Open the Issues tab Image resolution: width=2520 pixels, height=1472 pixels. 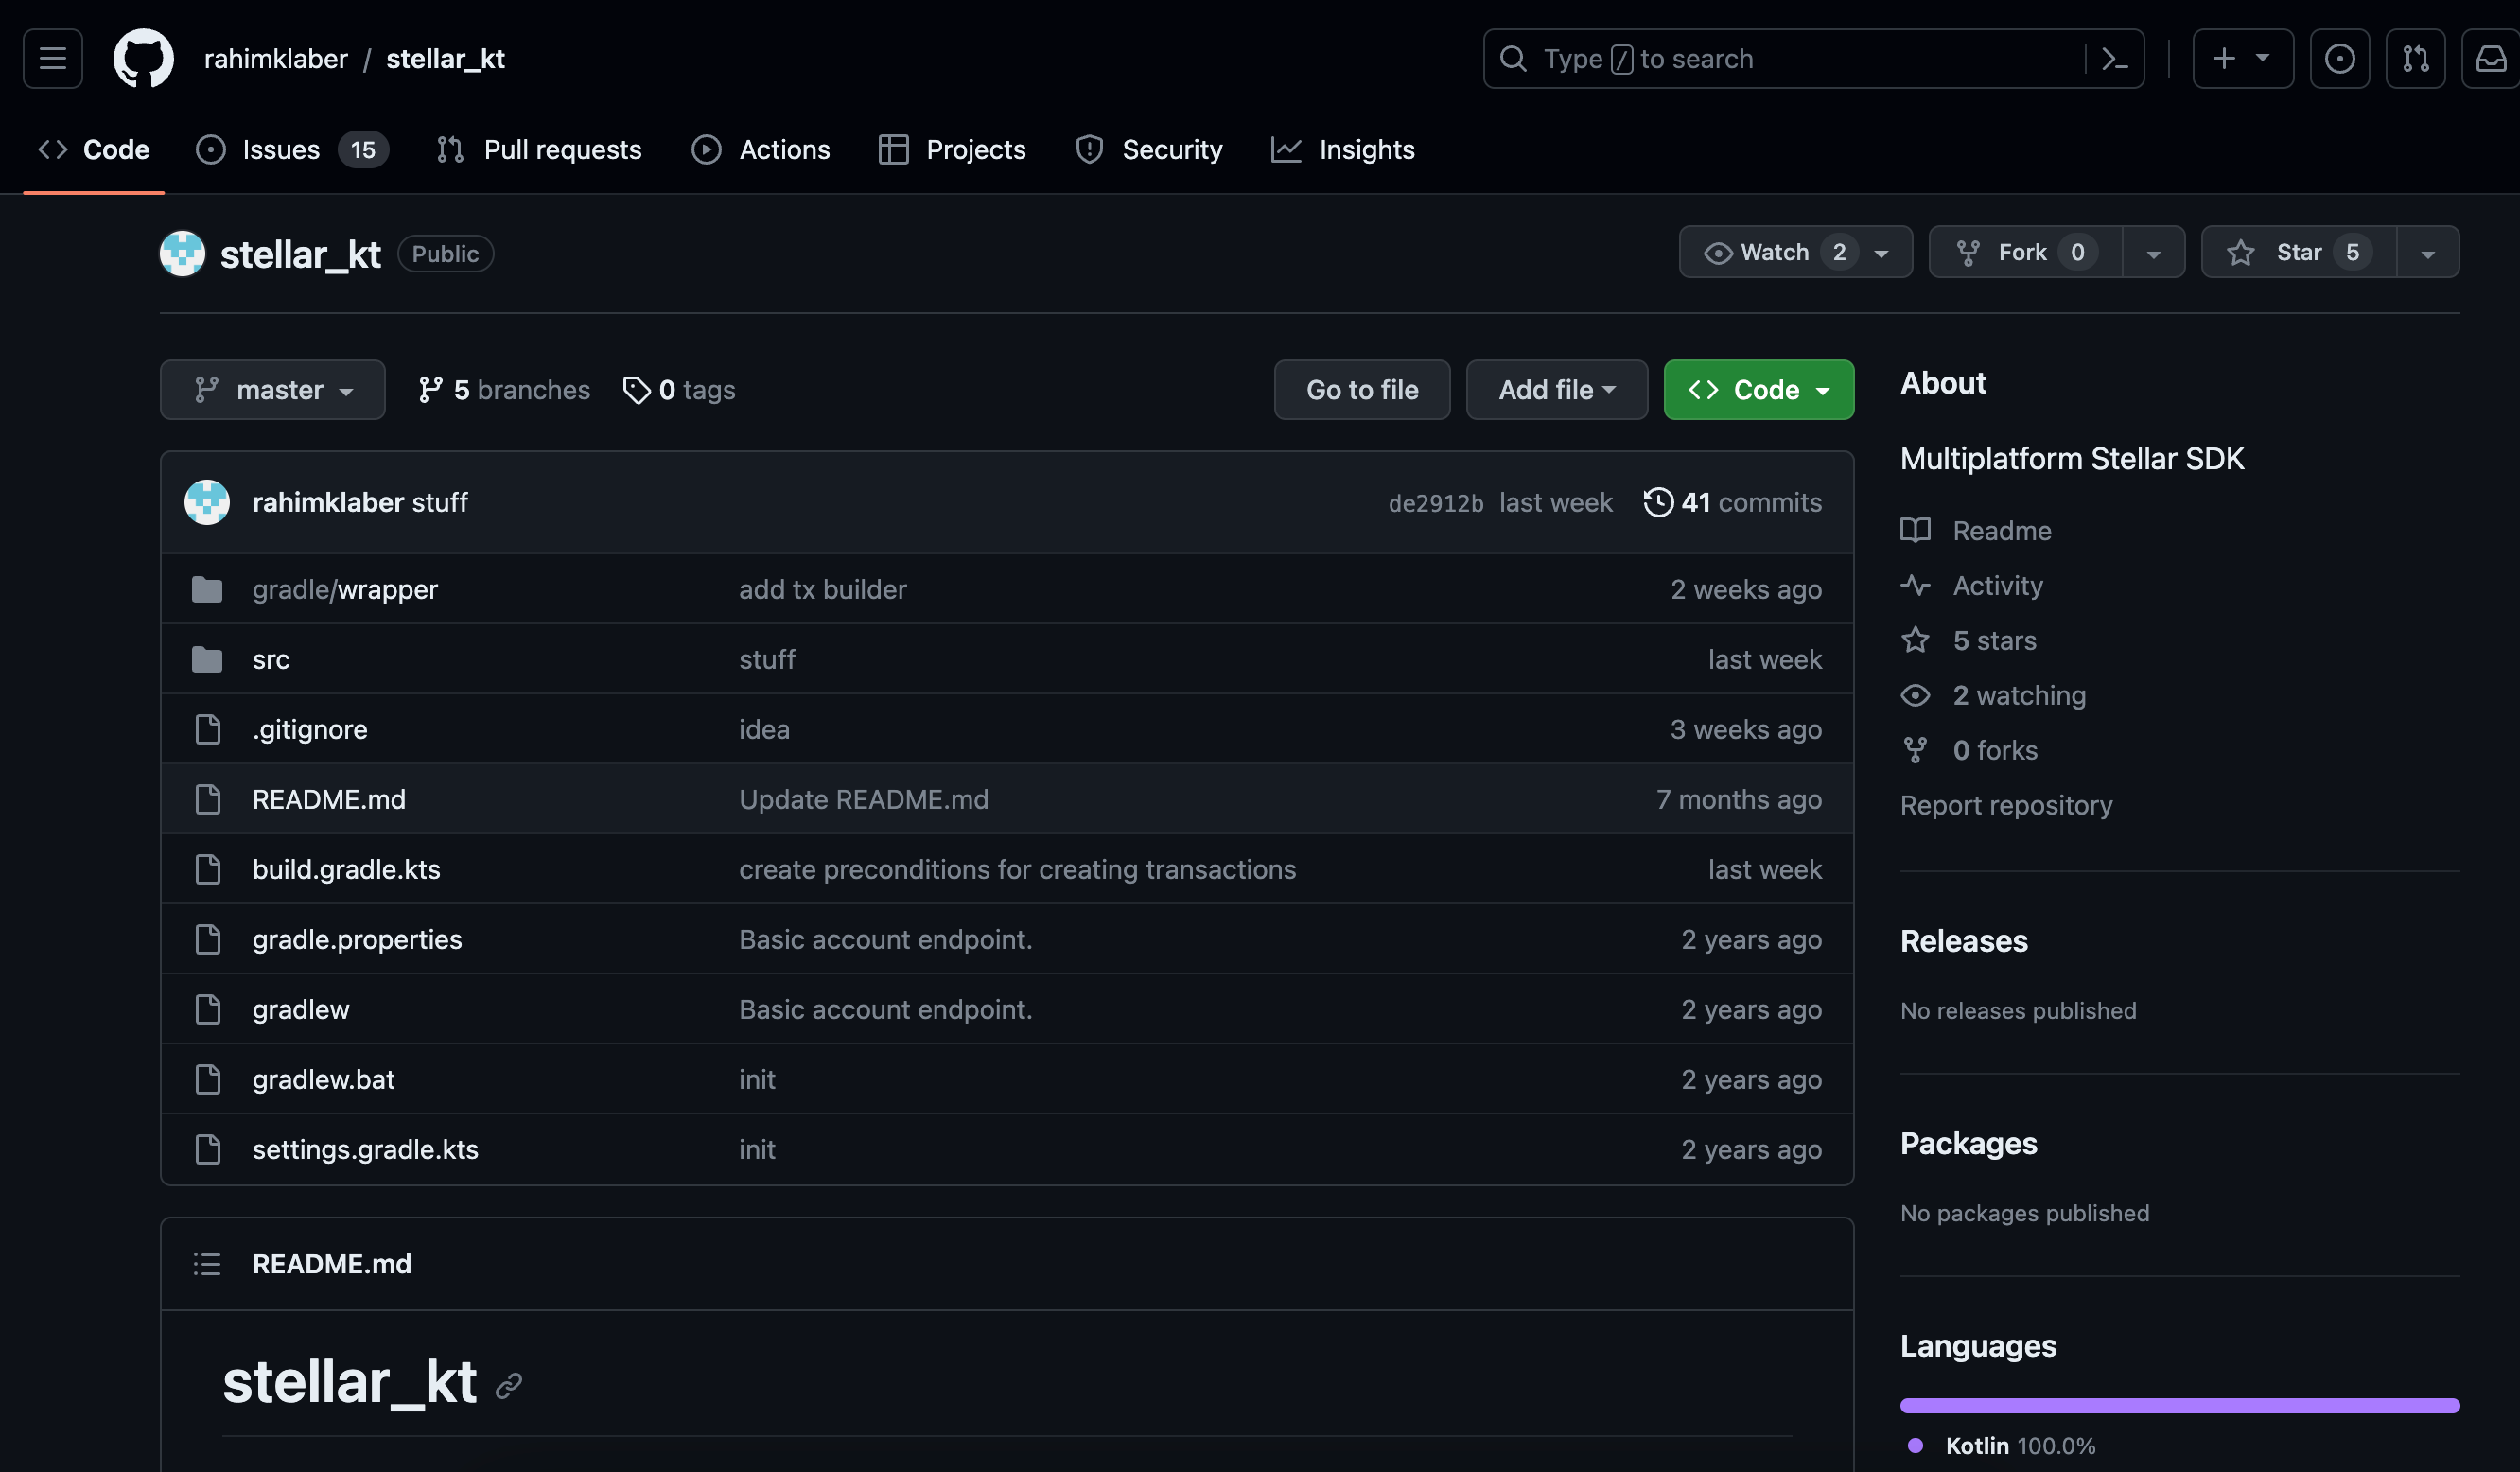[x=292, y=150]
